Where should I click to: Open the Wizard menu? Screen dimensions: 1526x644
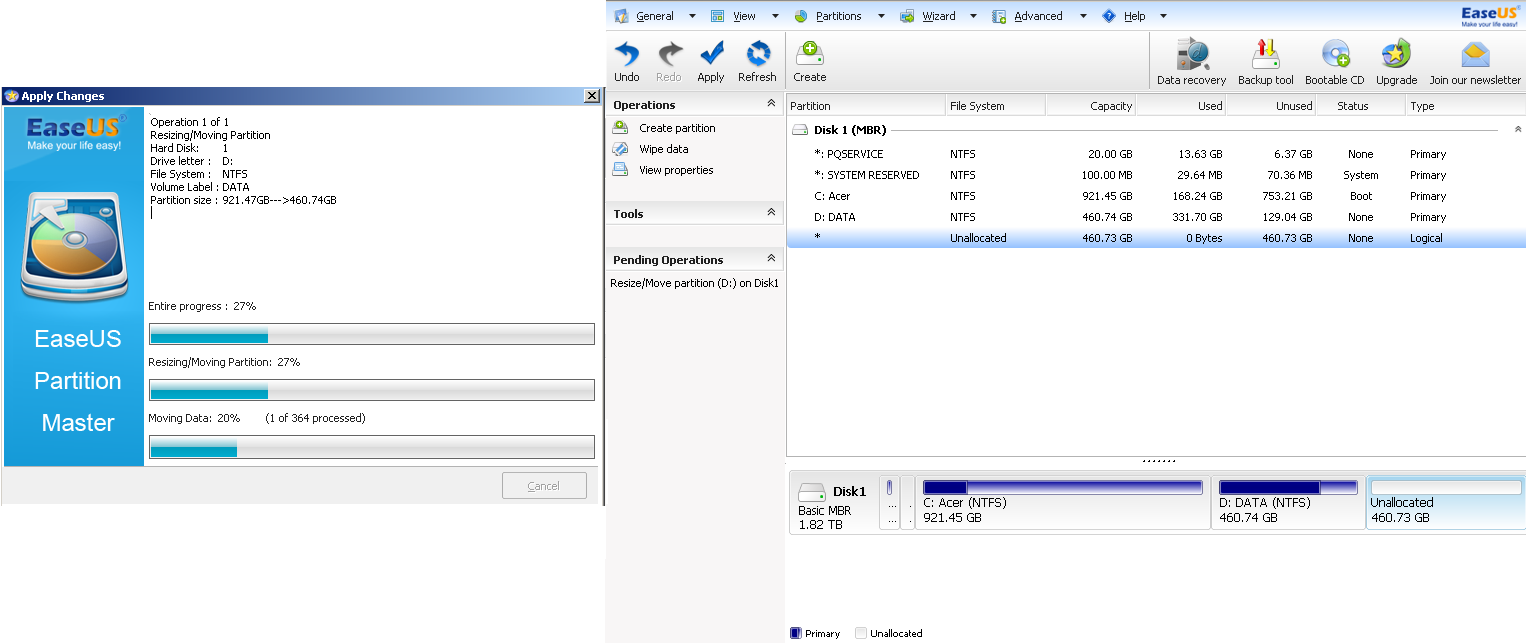938,16
